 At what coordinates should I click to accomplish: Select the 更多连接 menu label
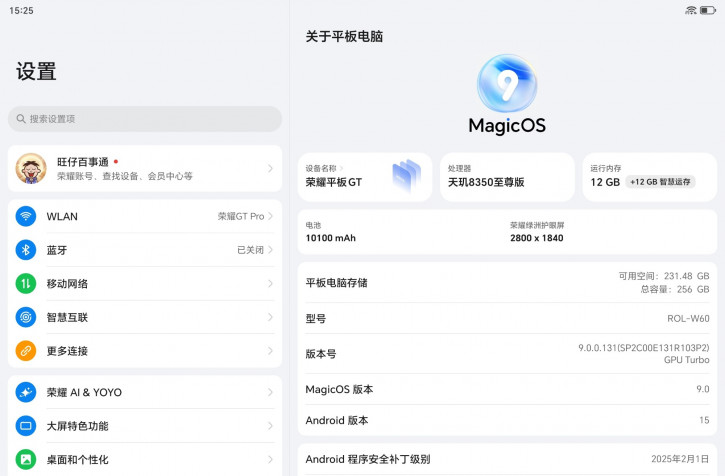[67, 351]
